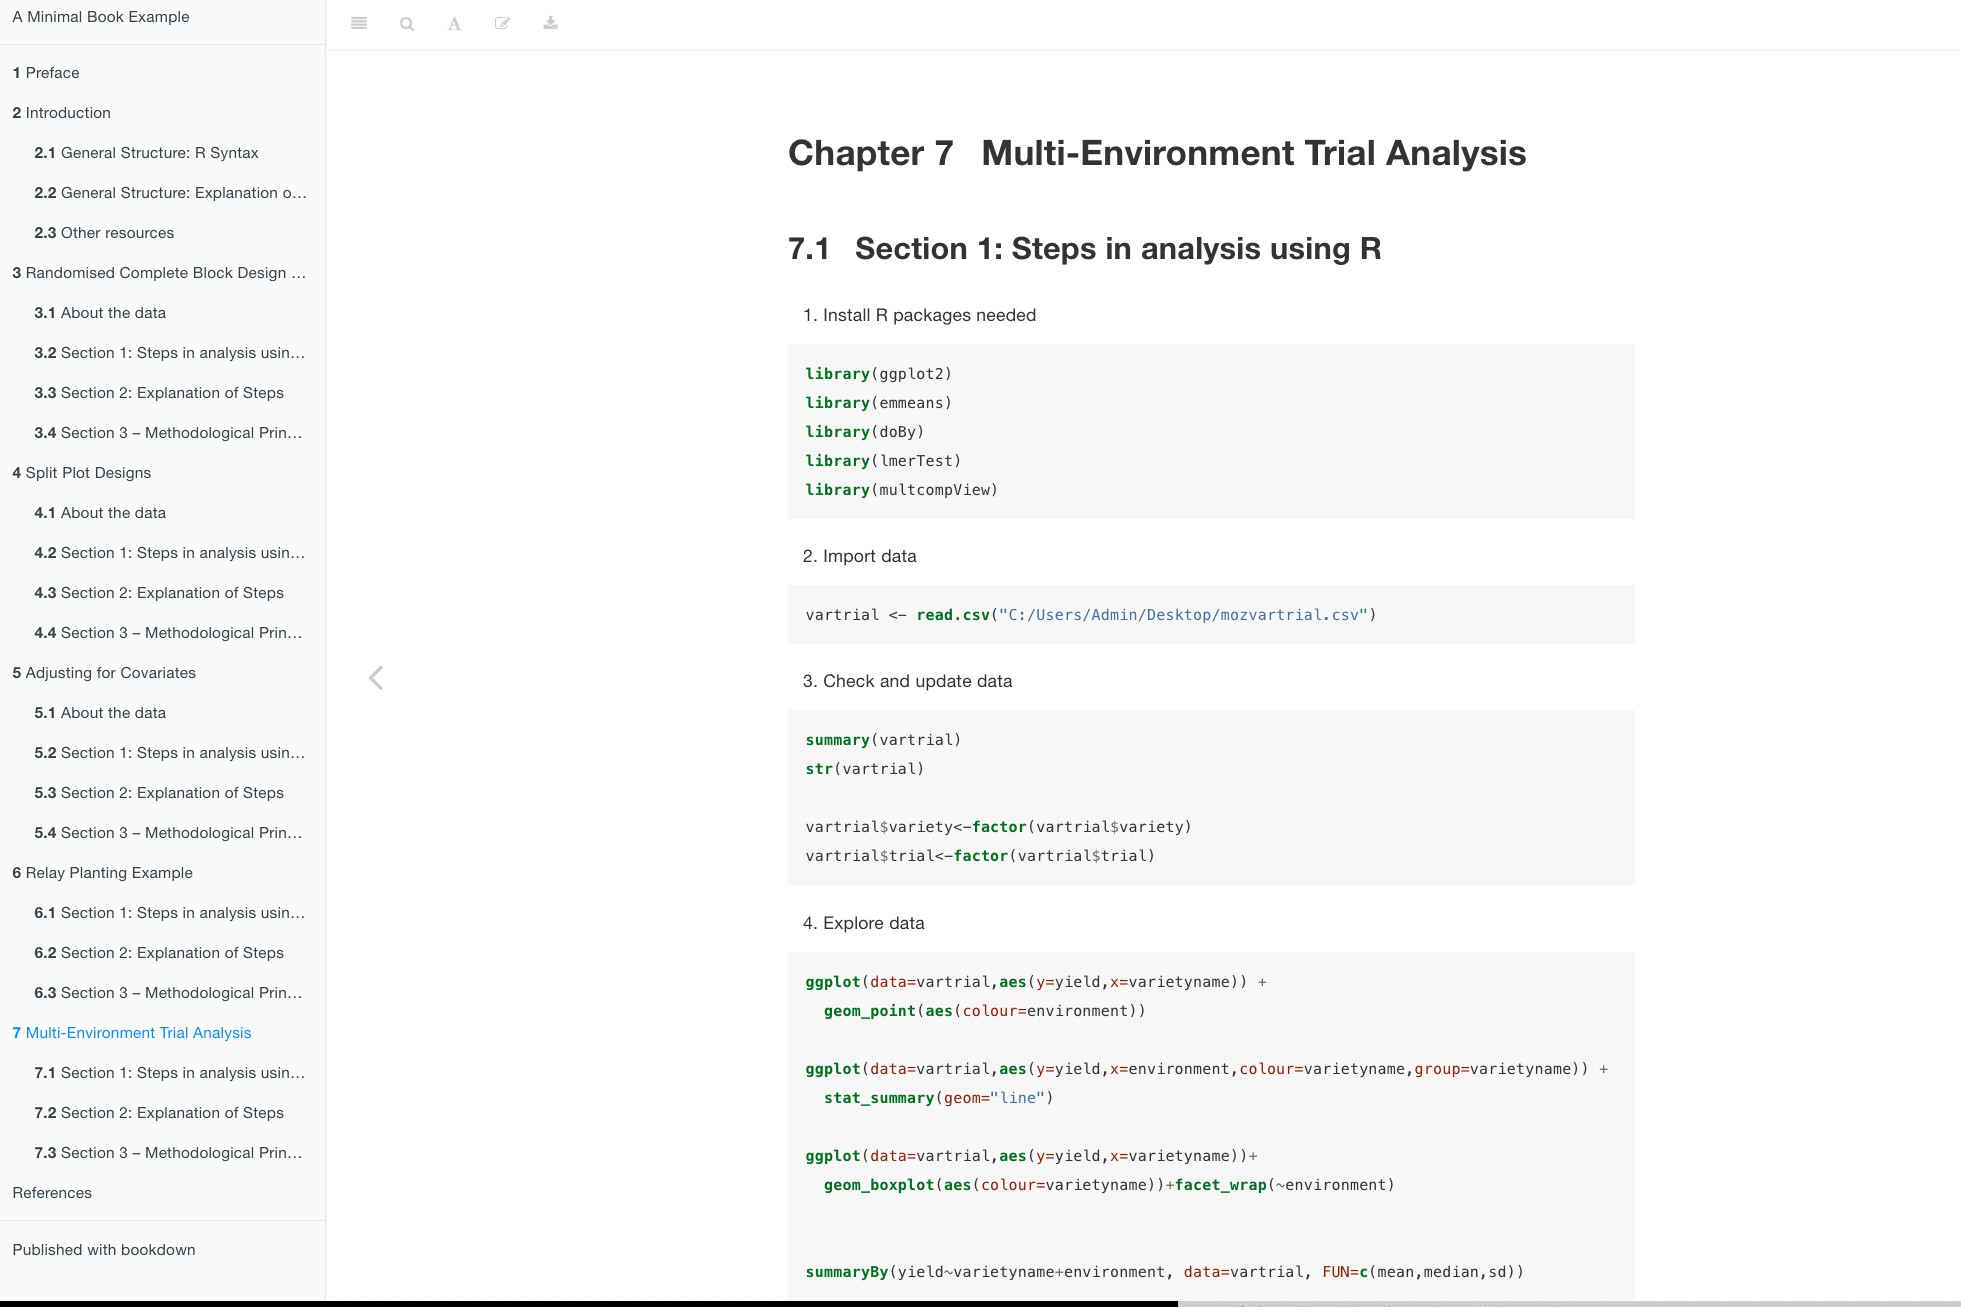Click A Minimal Book Example title
Image resolution: width=1961 pixels, height=1307 pixels.
pos(101,17)
